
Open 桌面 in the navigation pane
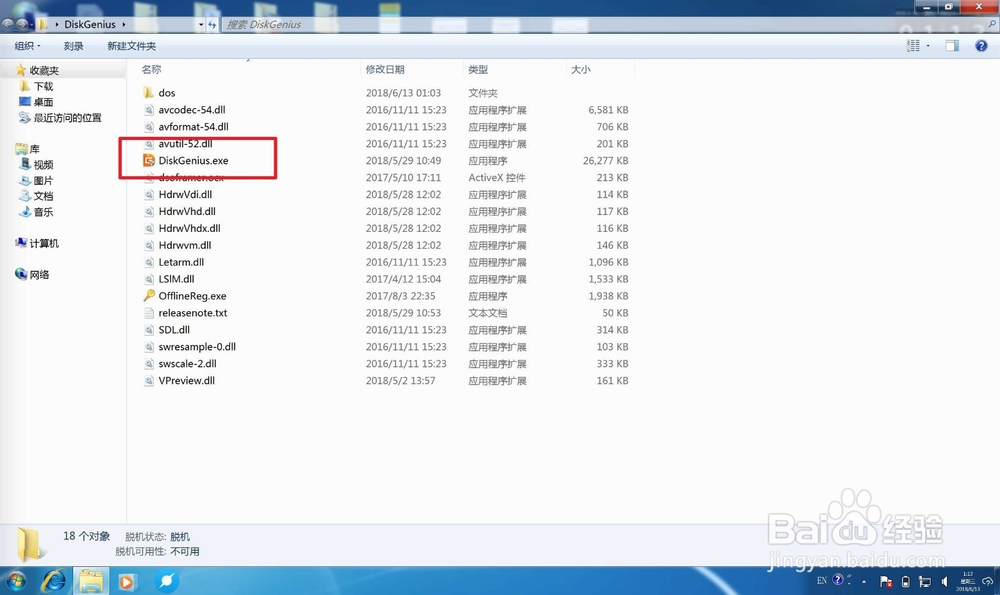(x=43, y=102)
